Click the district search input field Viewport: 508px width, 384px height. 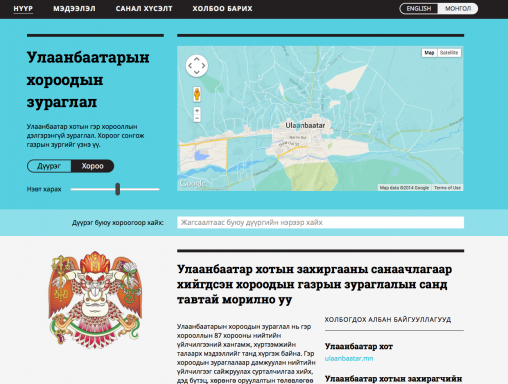coord(320,222)
